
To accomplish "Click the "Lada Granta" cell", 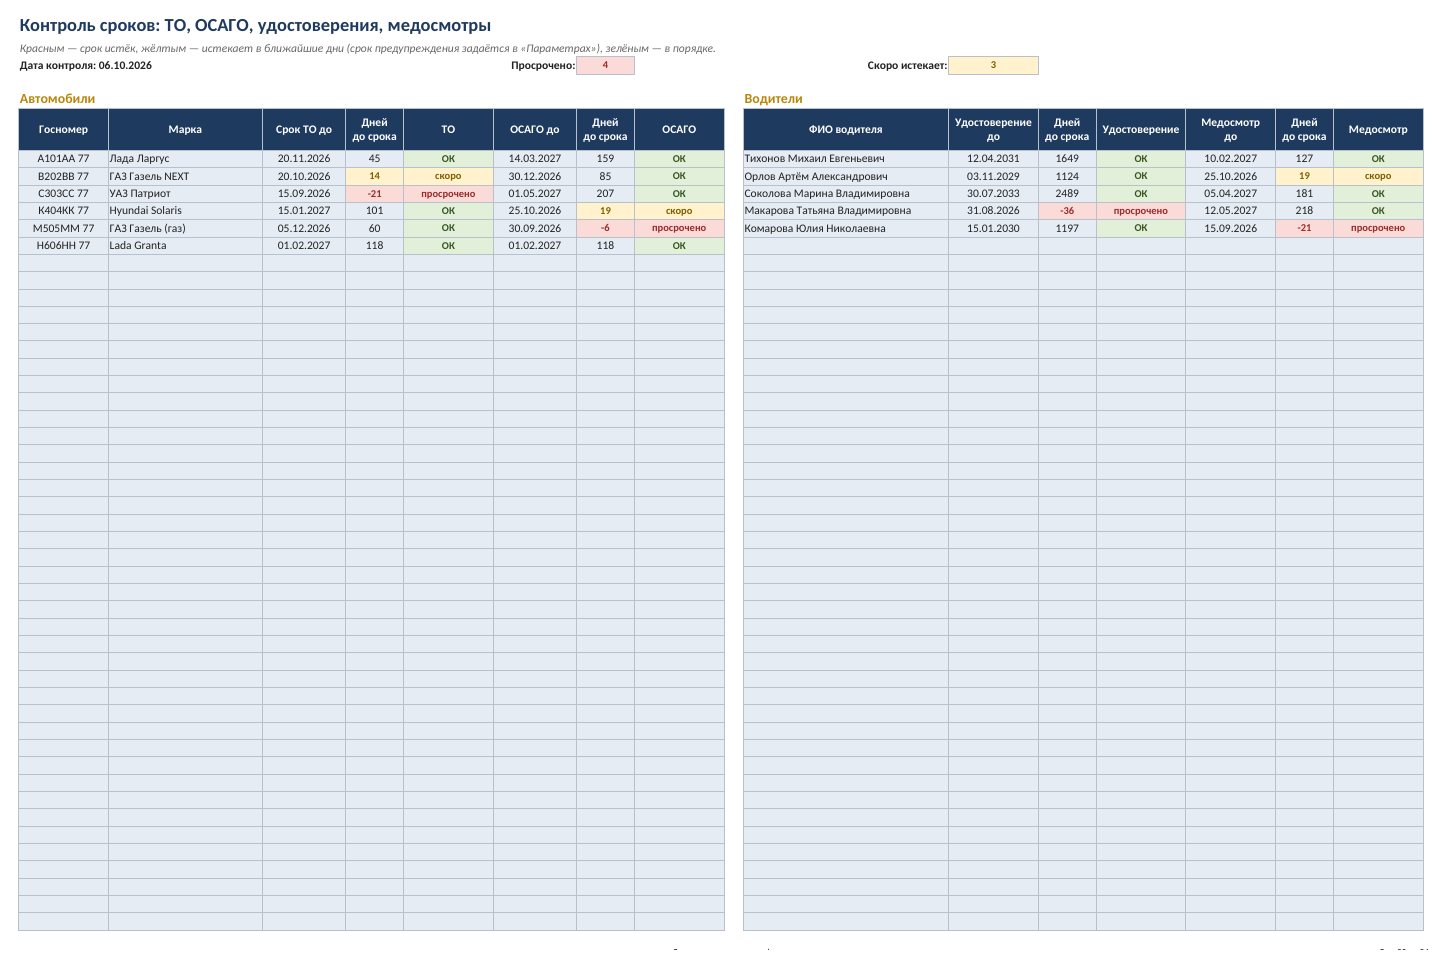I will tap(185, 246).
